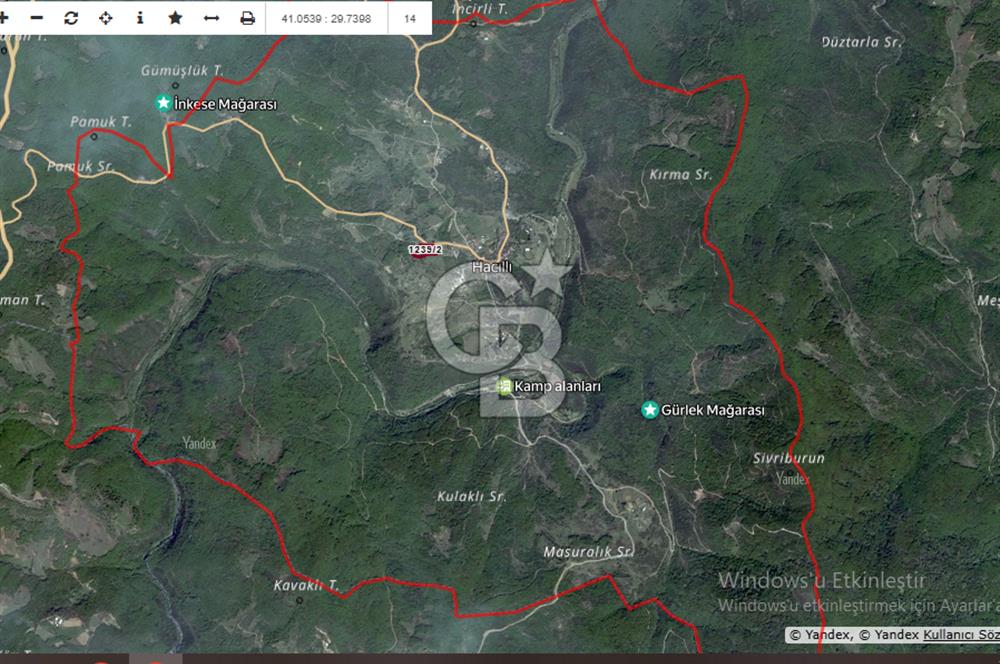Click the Kamp alanları campsite marker
The image size is (1000, 664).
pos(505,386)
